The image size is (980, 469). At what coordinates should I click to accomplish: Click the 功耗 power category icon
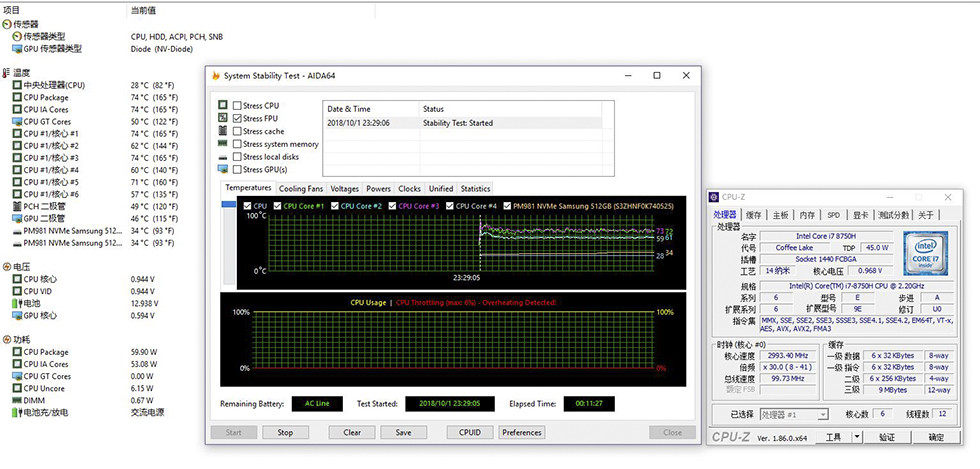click(x=7, y=340)
